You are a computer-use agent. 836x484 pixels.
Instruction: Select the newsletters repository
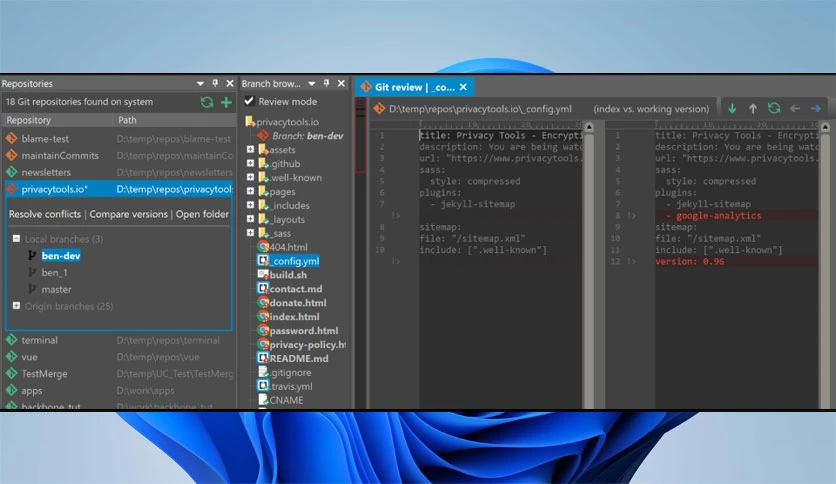[x=118, y=172]
